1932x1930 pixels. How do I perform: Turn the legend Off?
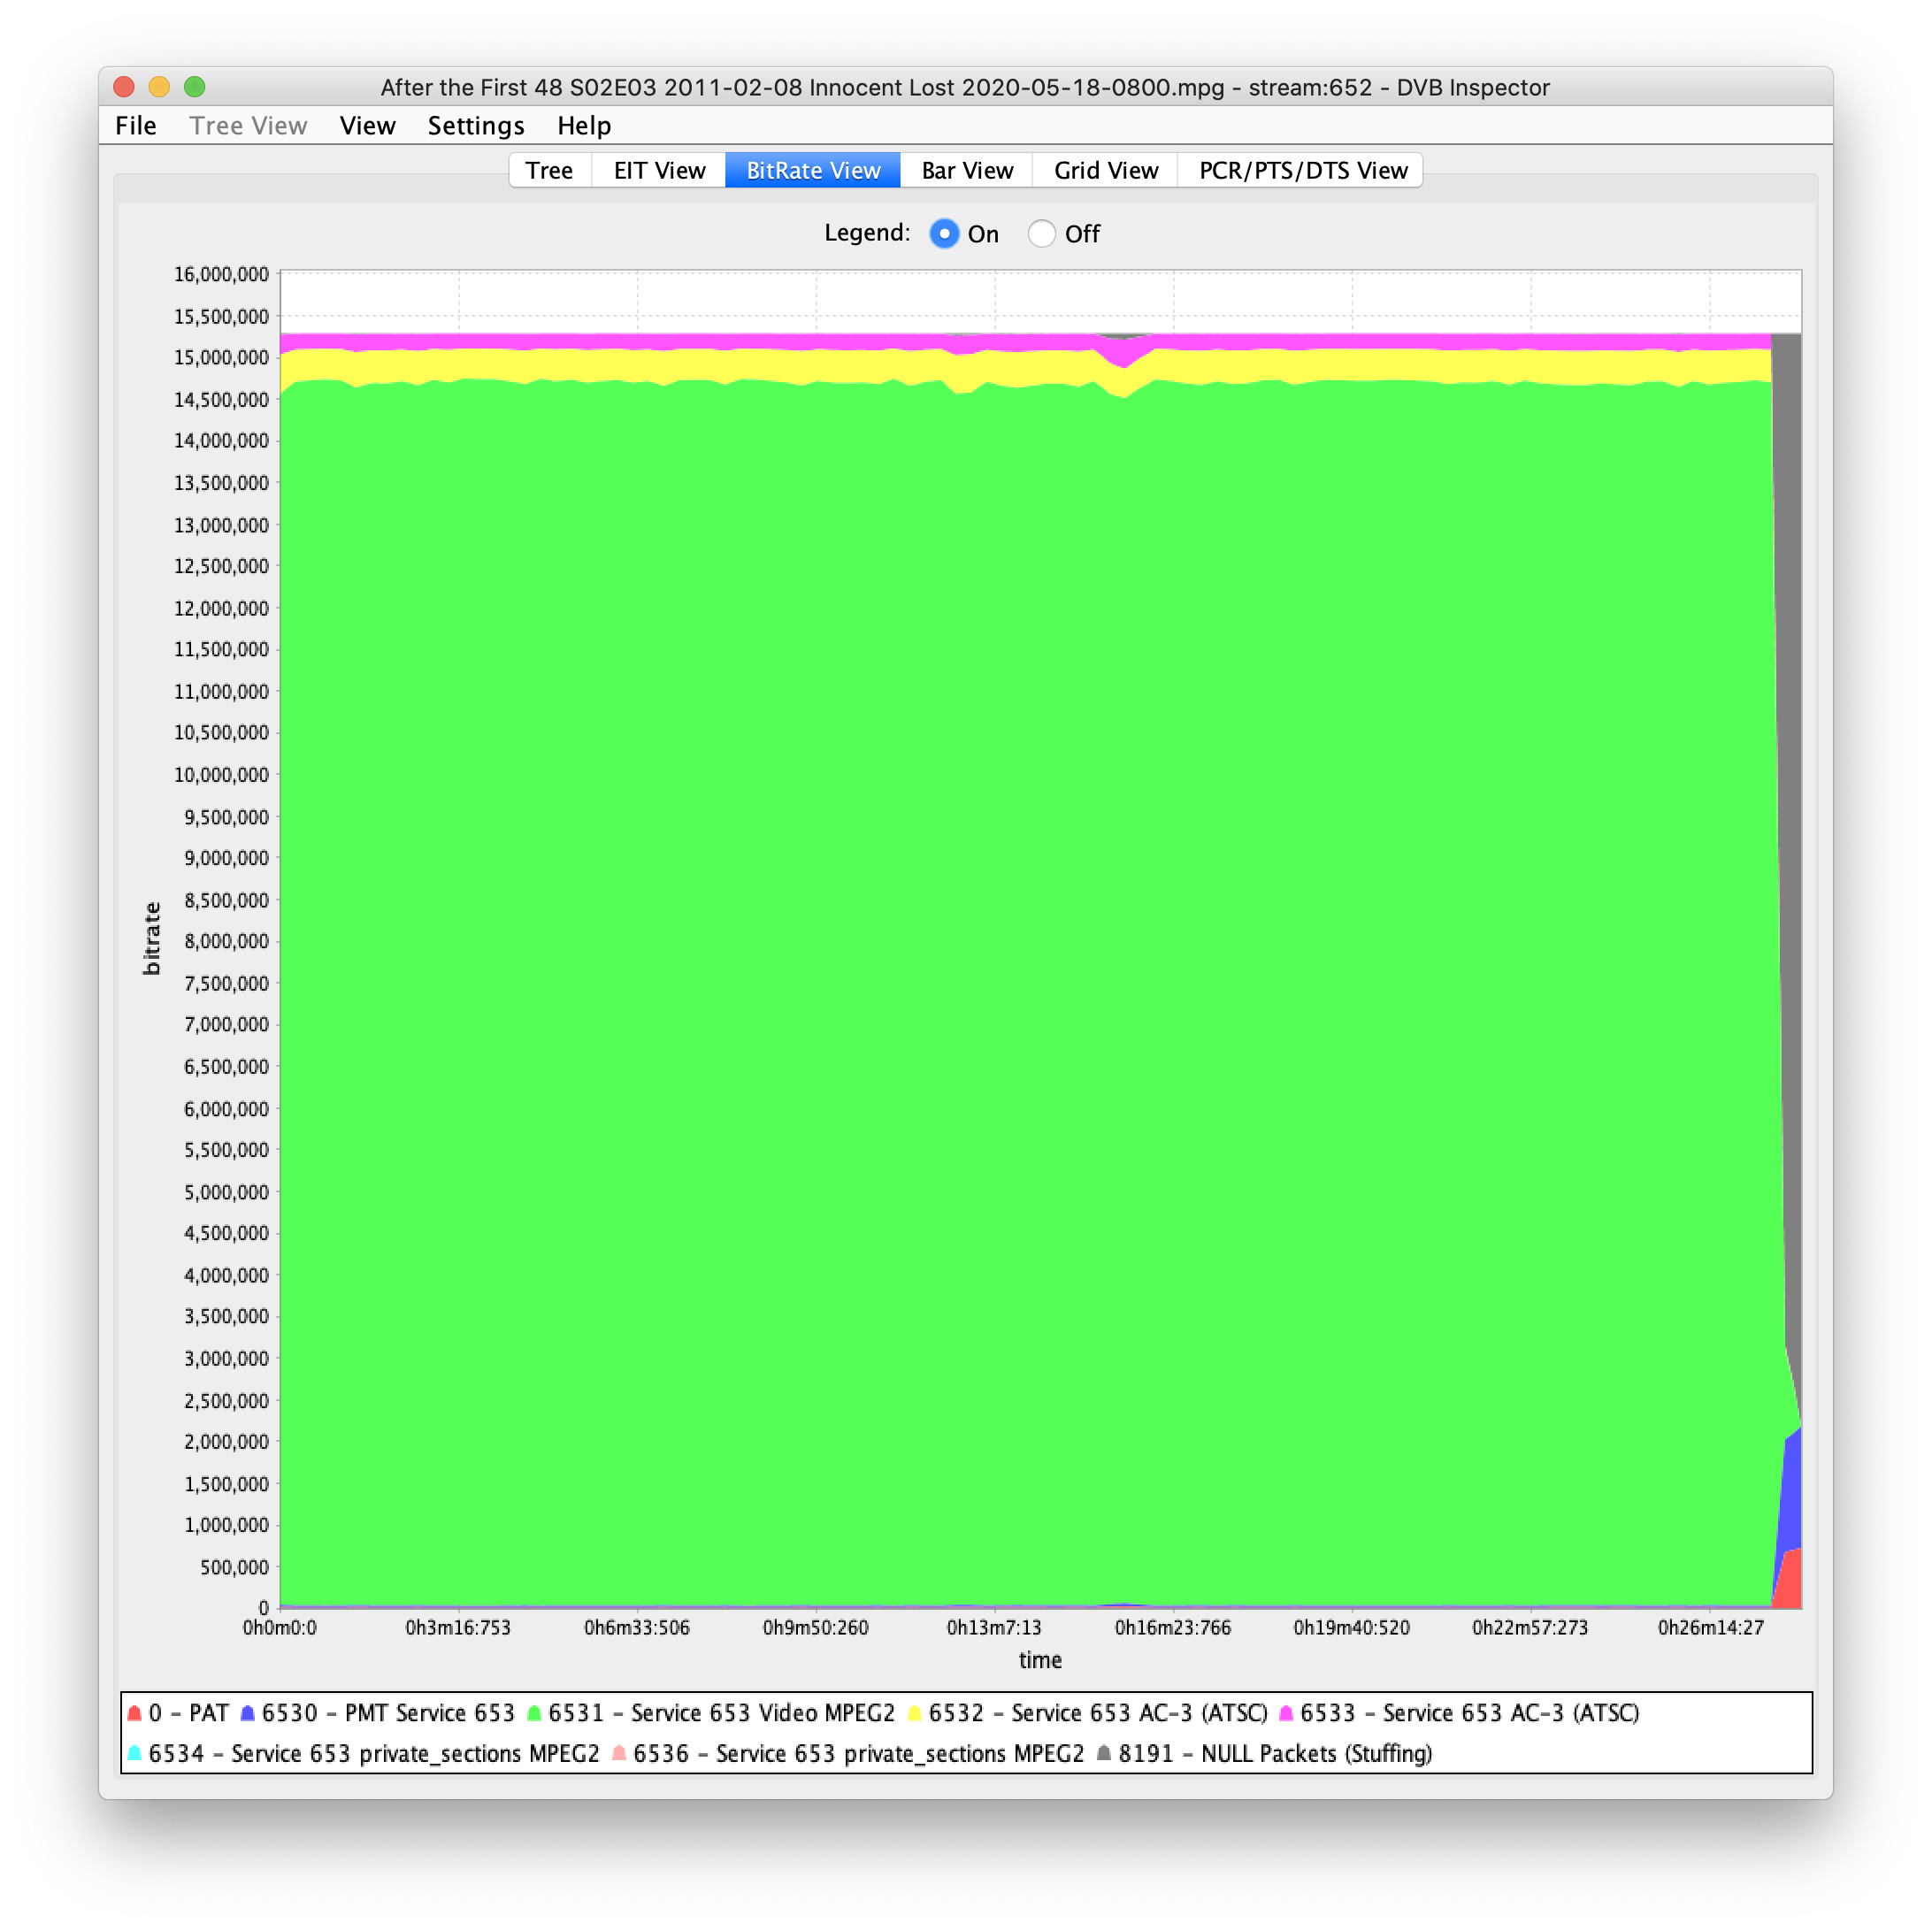(1041, 234)
